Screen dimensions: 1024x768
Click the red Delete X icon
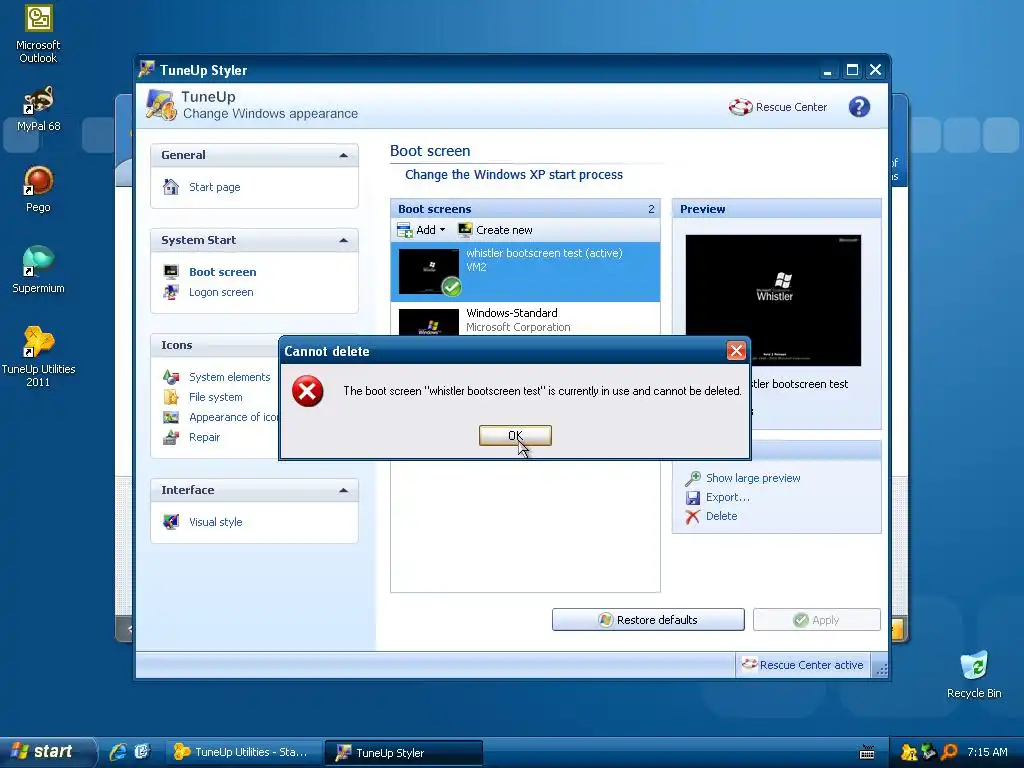point(693,517)
